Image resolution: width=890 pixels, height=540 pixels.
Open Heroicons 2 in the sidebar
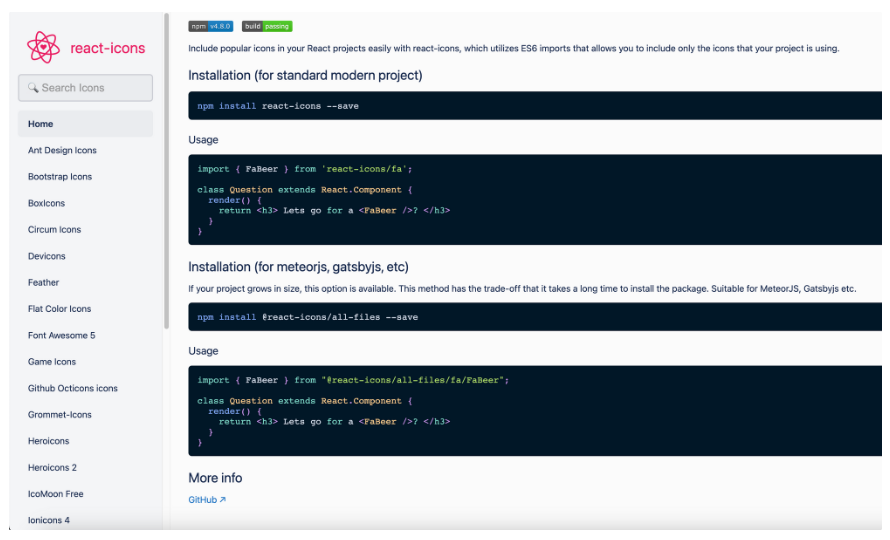coord(52,467)
